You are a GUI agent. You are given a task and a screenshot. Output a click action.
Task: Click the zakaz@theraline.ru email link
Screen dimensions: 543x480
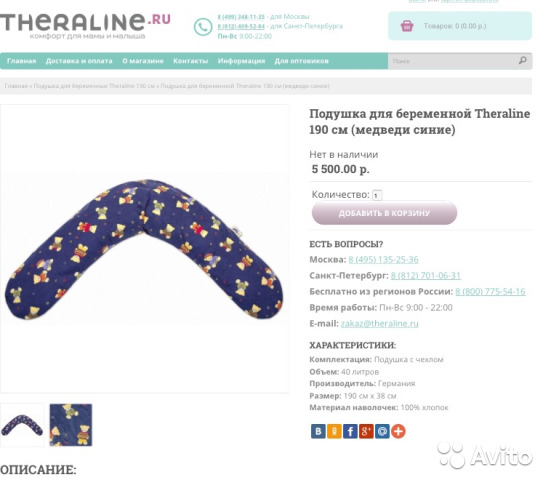(x=380, y=323)
